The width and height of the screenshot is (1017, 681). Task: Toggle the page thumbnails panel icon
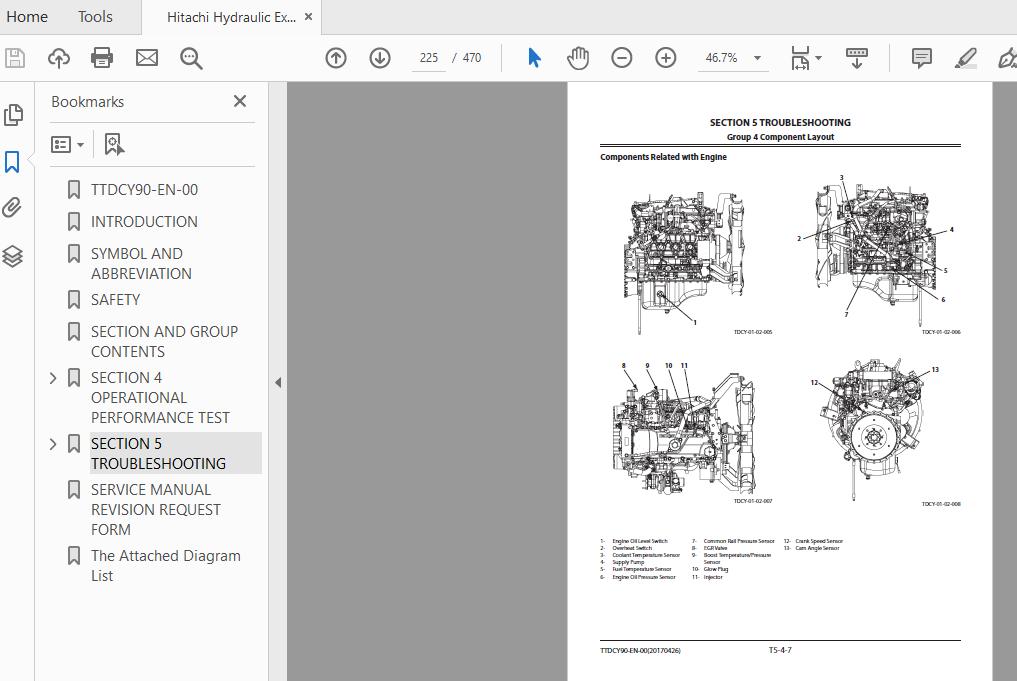(13, 115)
